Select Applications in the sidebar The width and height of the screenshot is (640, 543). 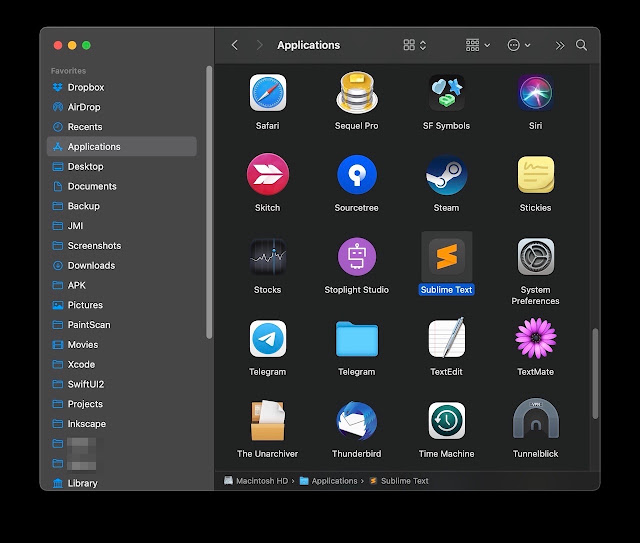[x=122, y=147]
